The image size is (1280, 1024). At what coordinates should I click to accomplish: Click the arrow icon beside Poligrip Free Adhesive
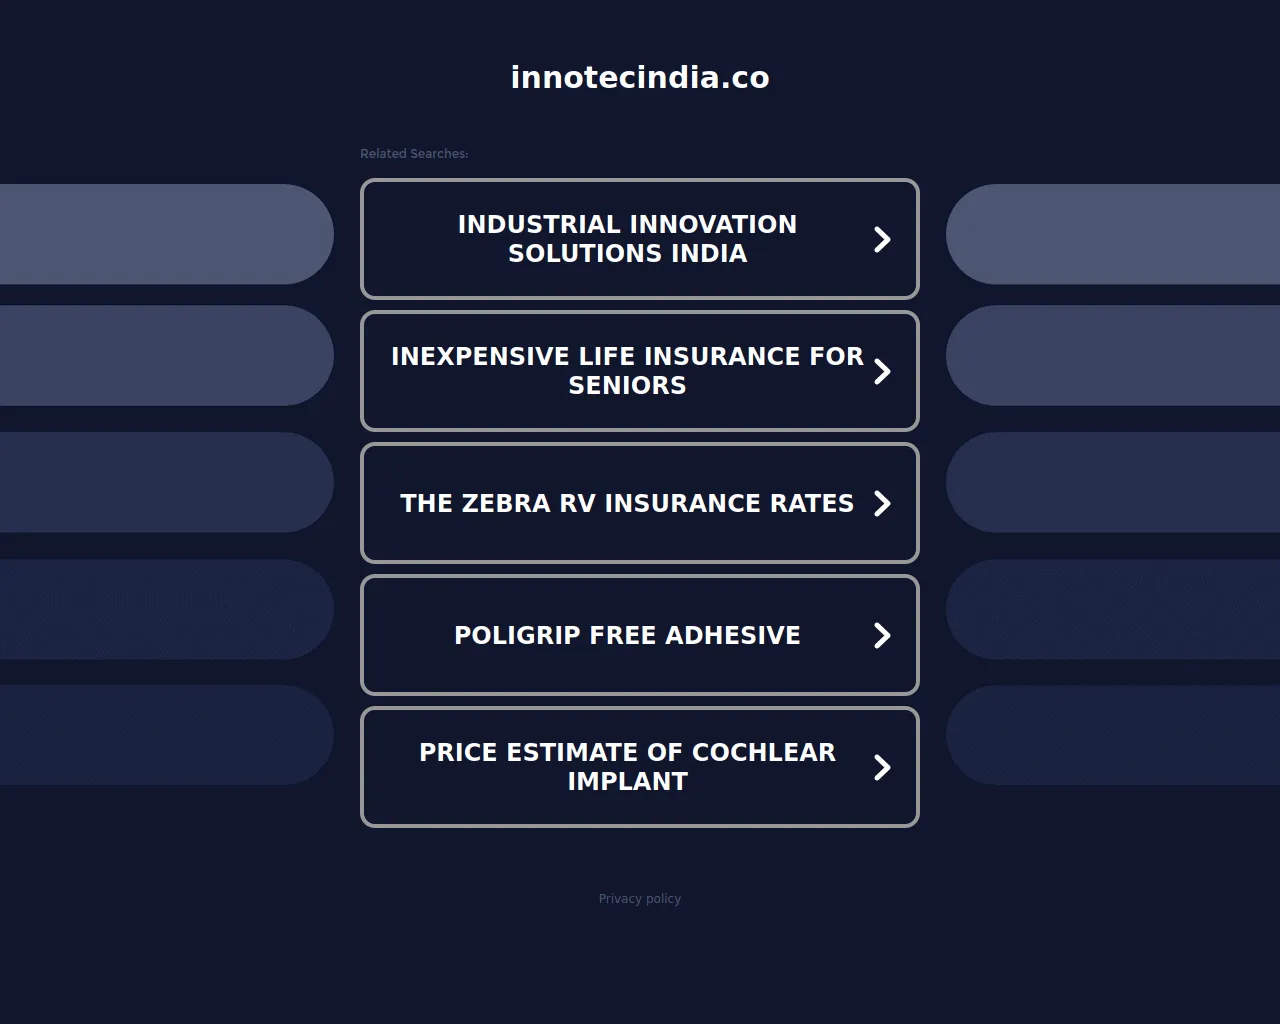(x=882, y=635)
